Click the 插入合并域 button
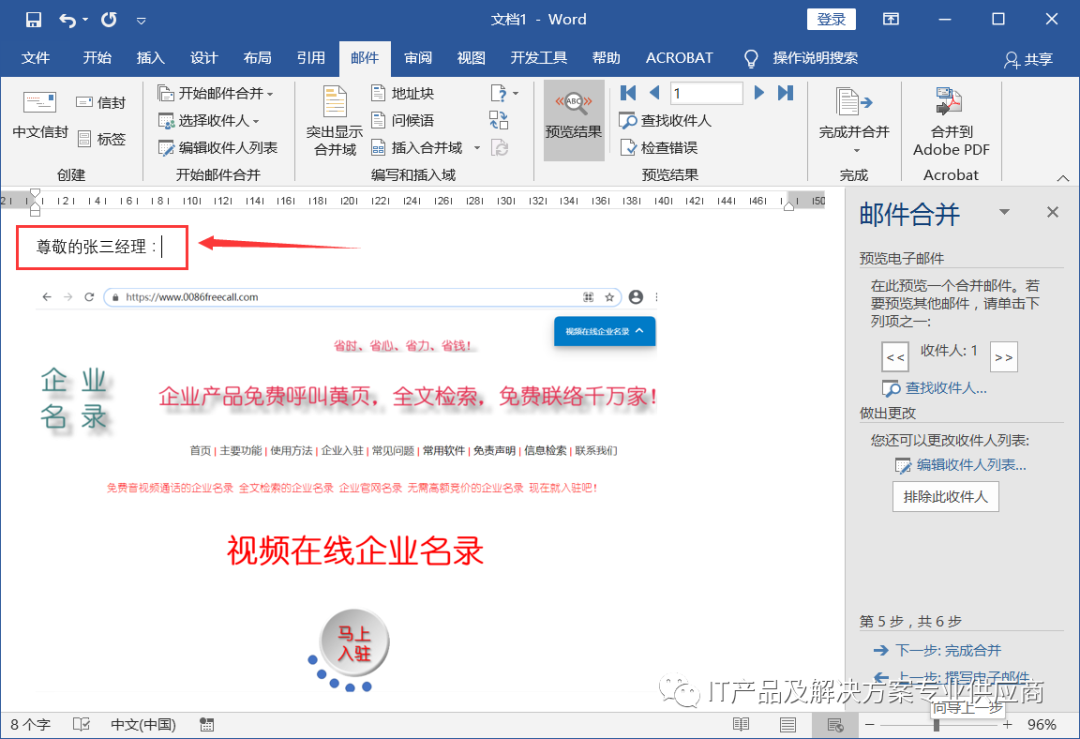 tap(417, 147)
